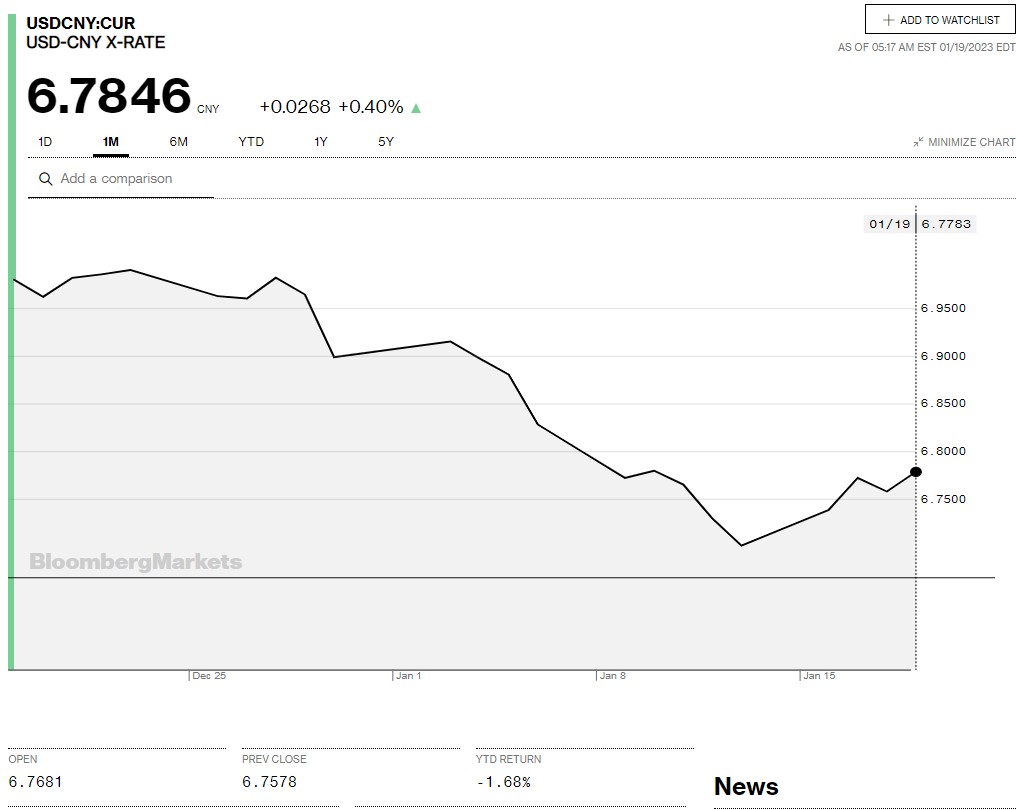The width and height of the screenshot is (1016, 810).
Task: Switch chart to YTD range
Action: [x=251, y=142]
